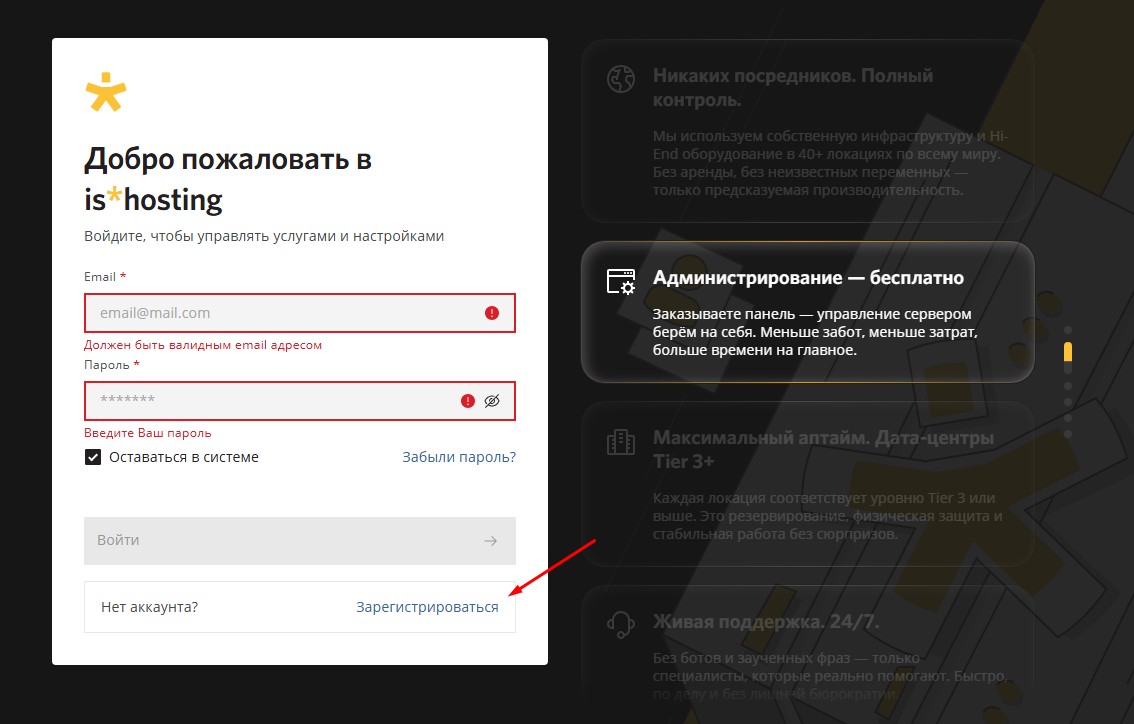The width and height of the screenshot is (1134, 724).
Task: Click the panel gear icon on Администрирование card
Action: (x=621, y=281)
